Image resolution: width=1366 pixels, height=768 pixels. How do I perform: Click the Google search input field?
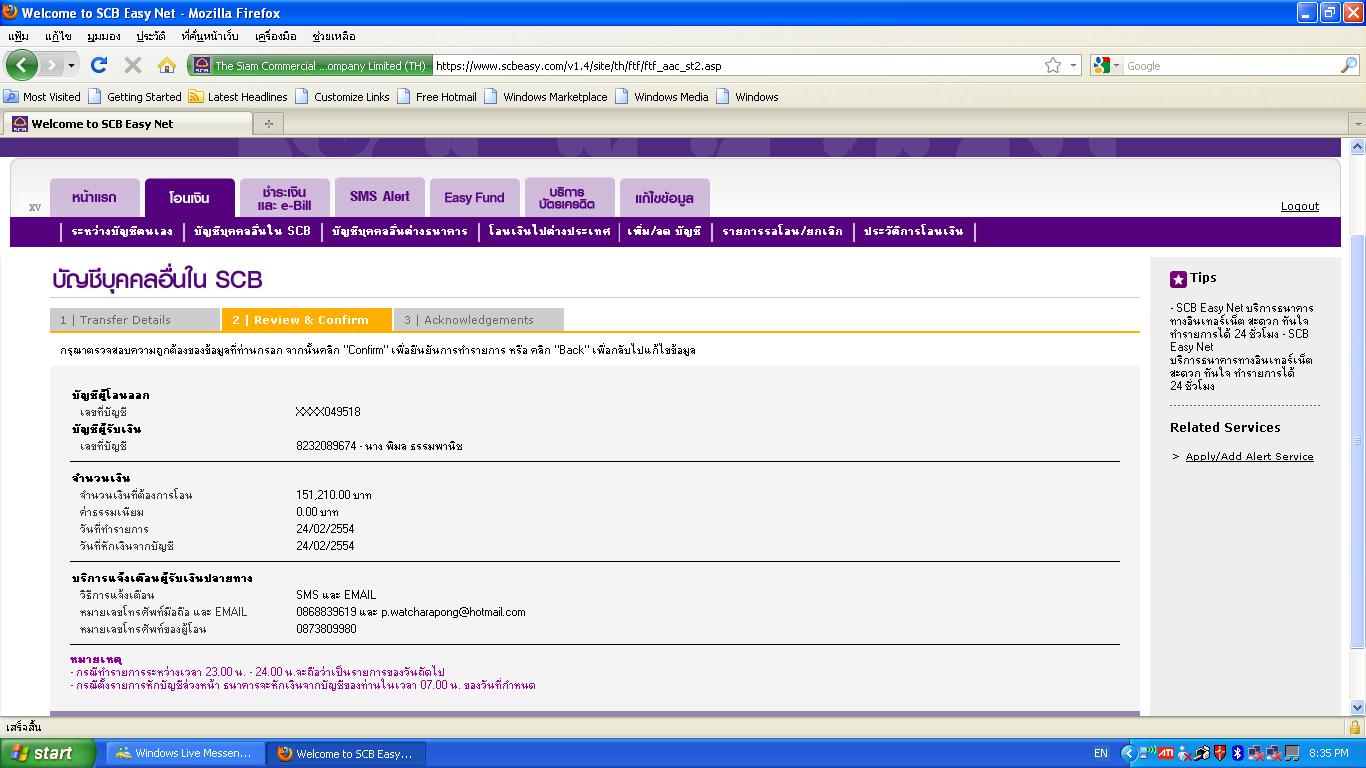(x=1230, y=66)
